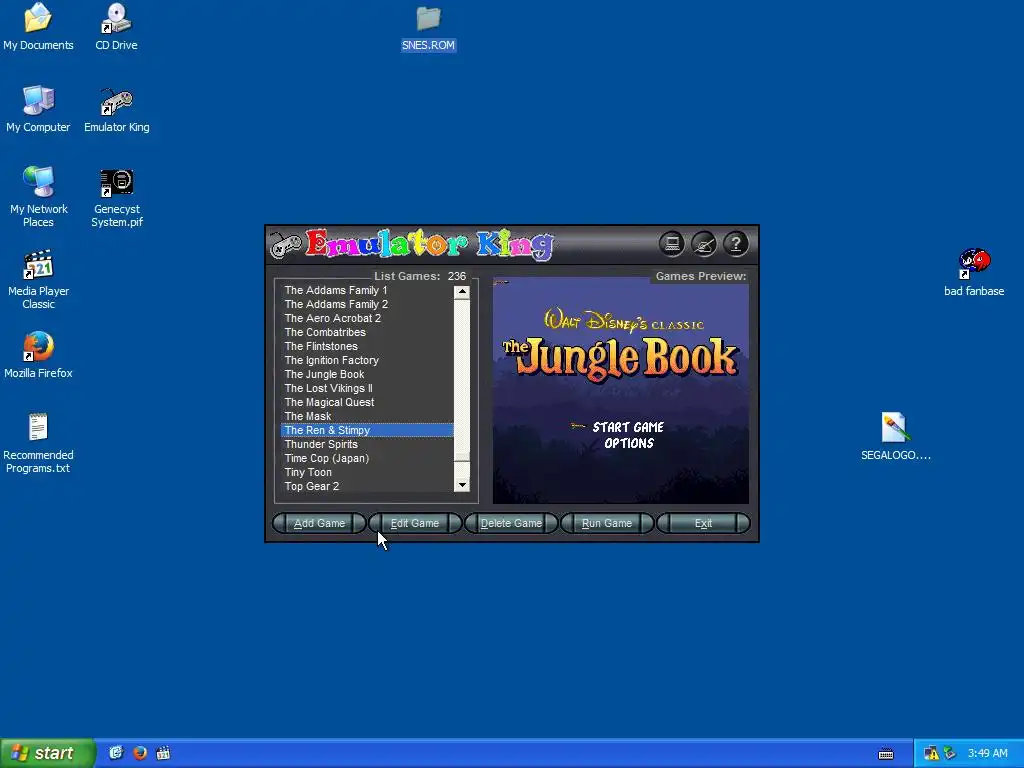Select The Magical Quest in list
Screen dimensions: 1024x768
[x=367, y=402]
